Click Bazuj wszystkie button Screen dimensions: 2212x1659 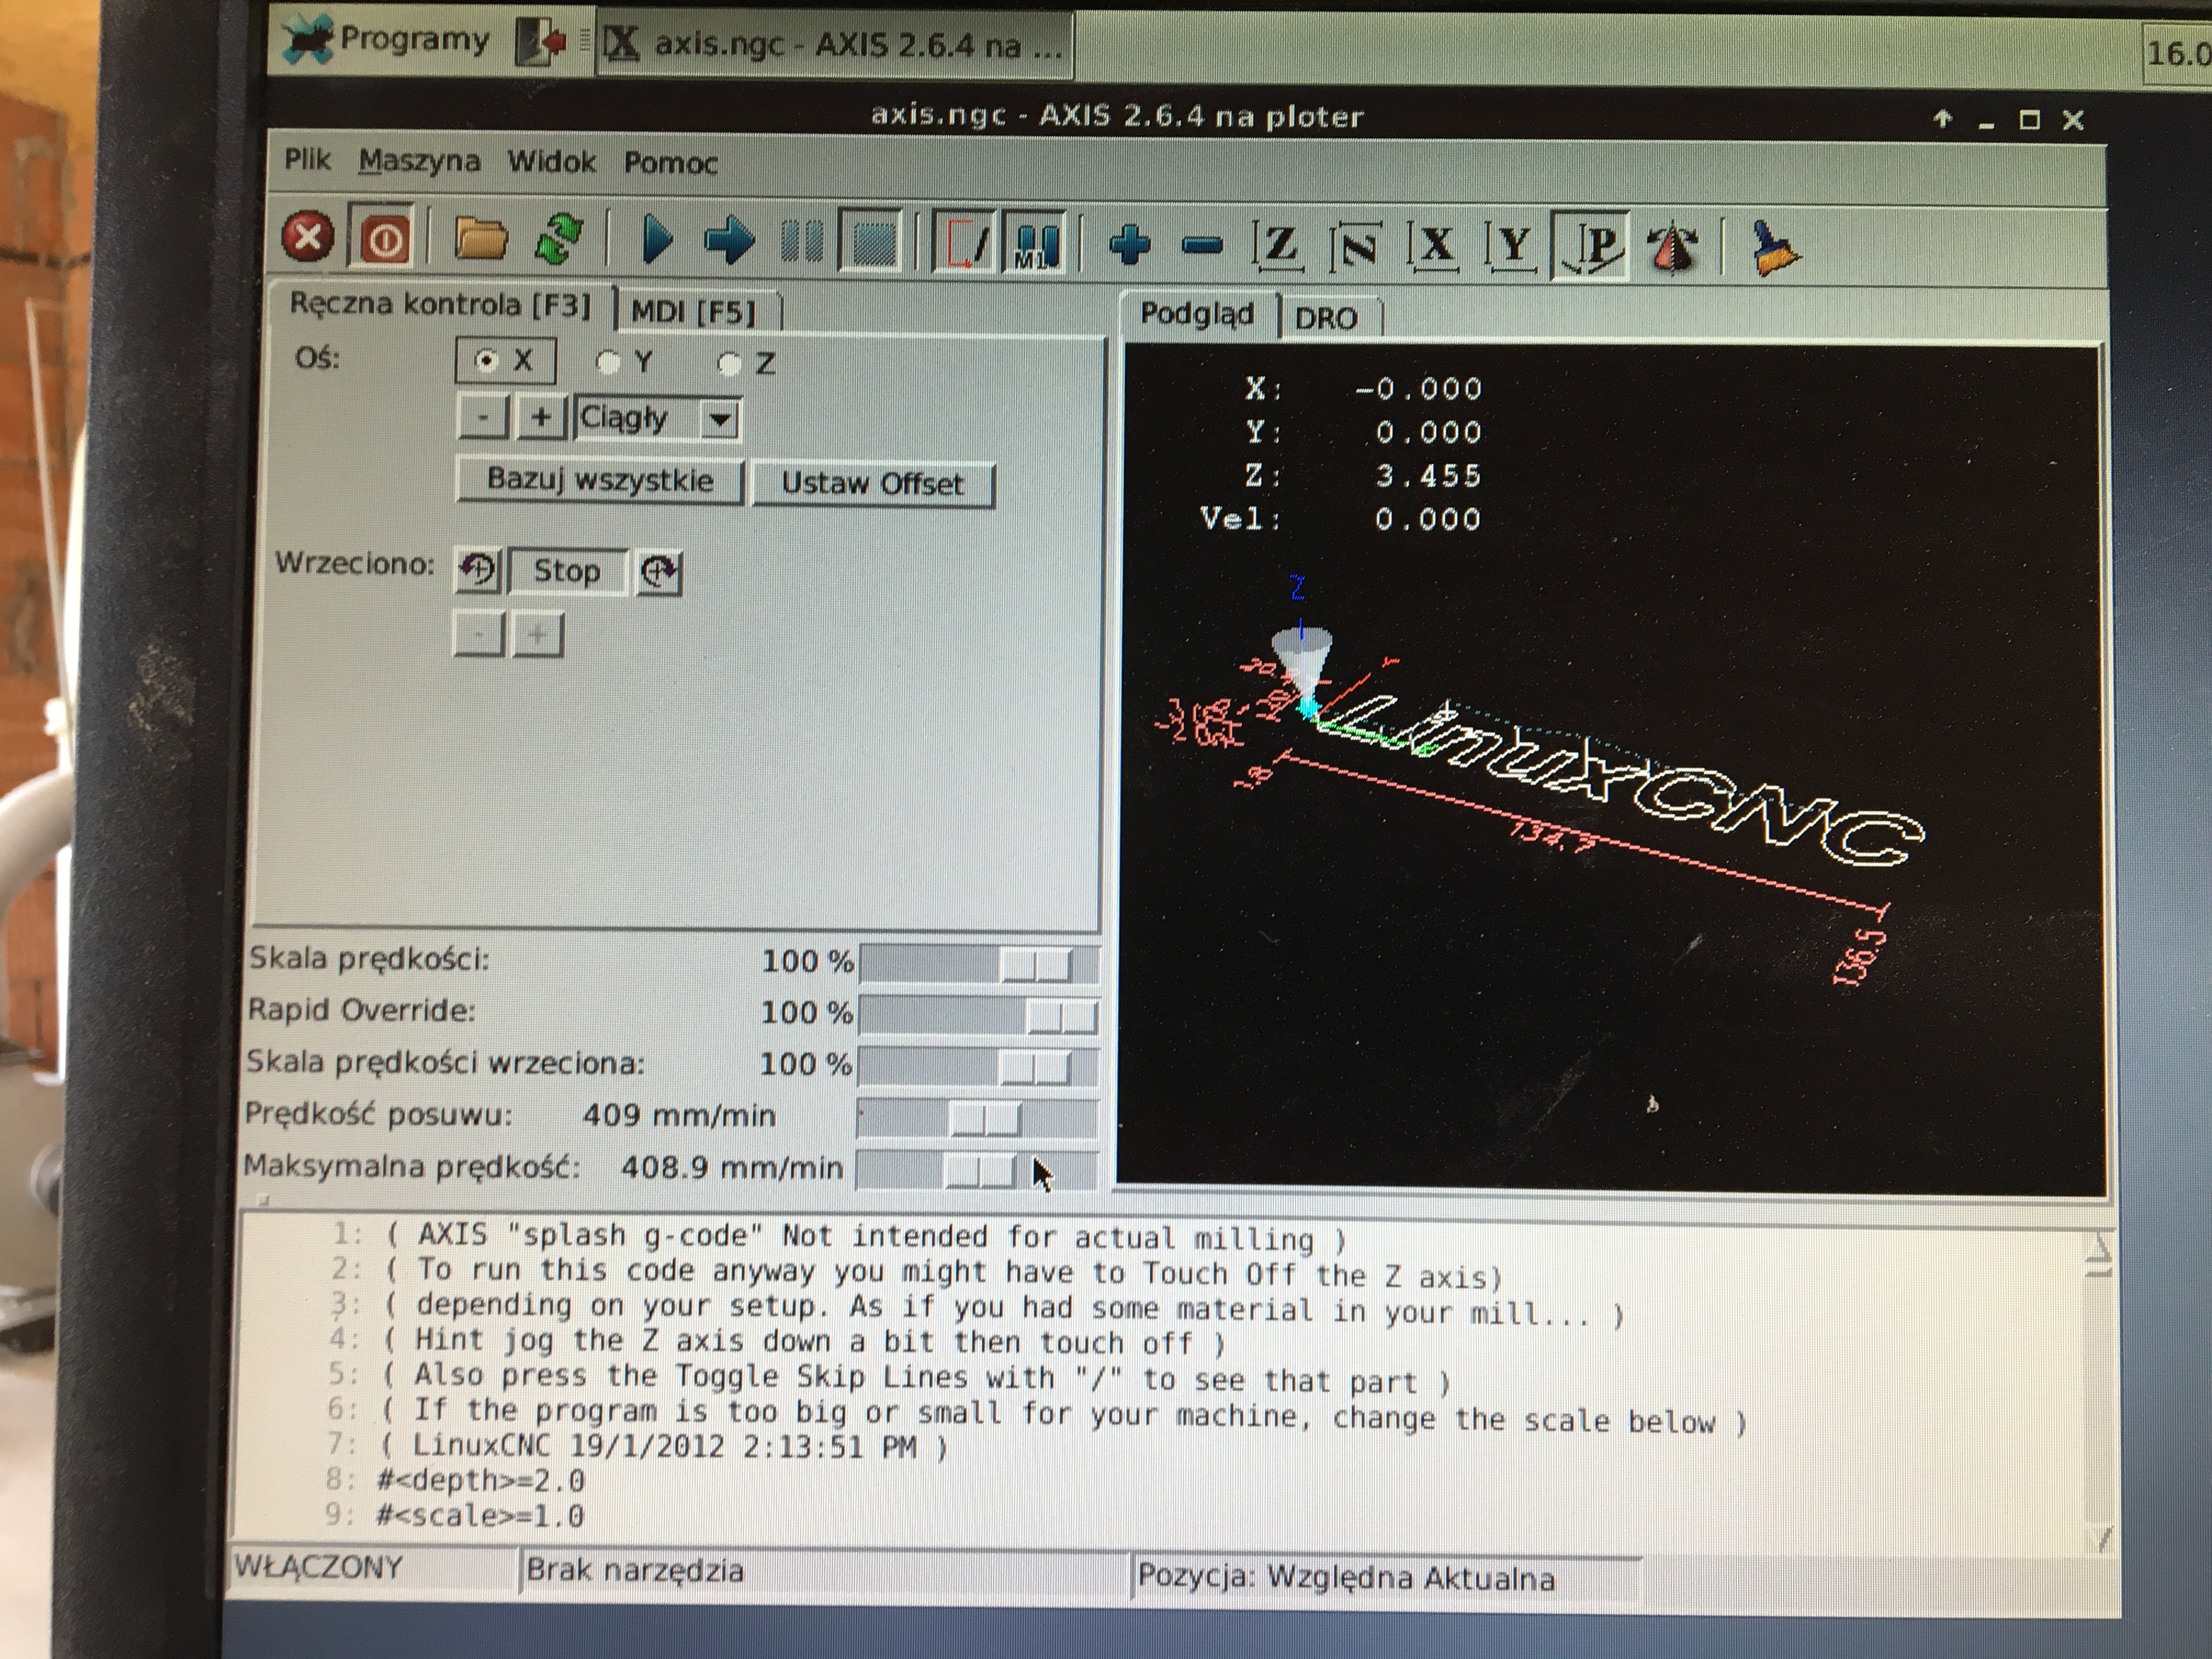(600, 481)
